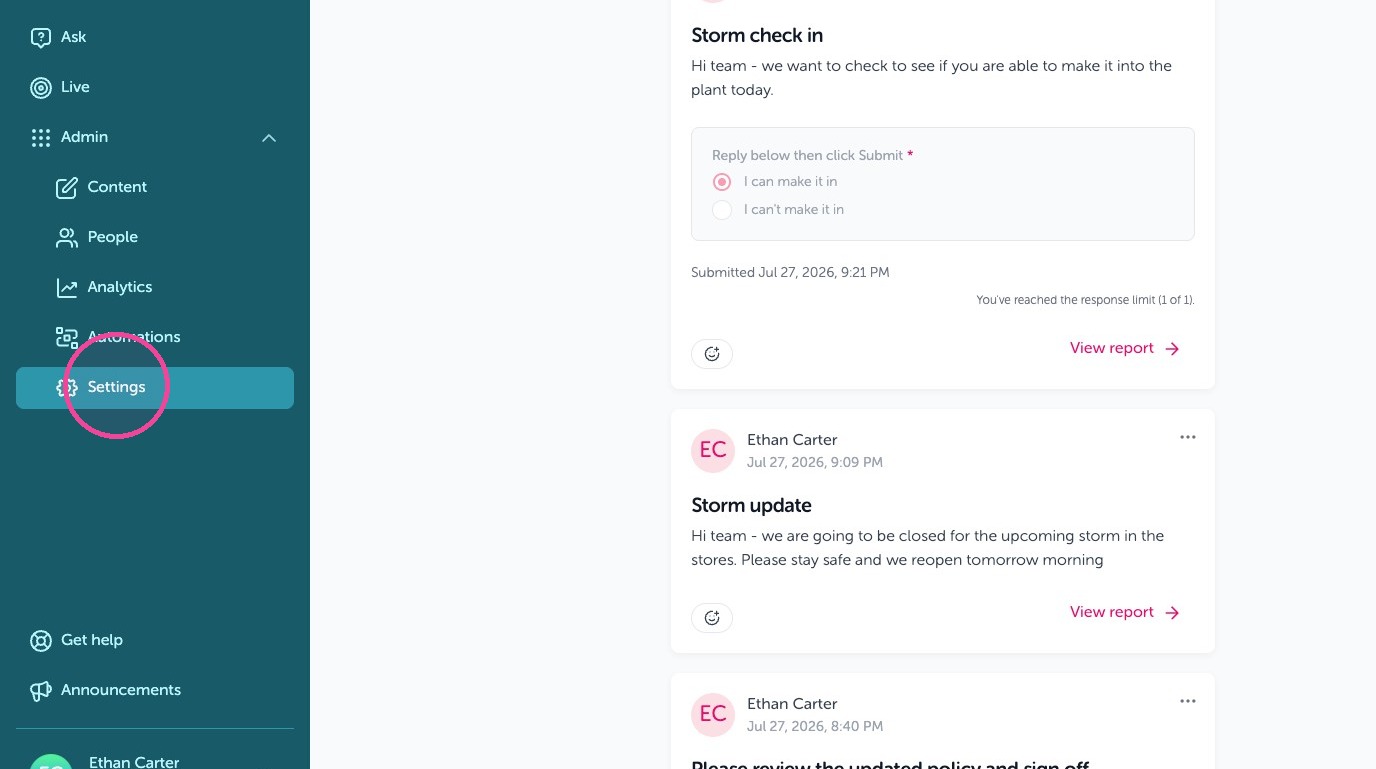Collapse the Admin section chevron
The image size is (1376, 769).
(x=269, y=137)
